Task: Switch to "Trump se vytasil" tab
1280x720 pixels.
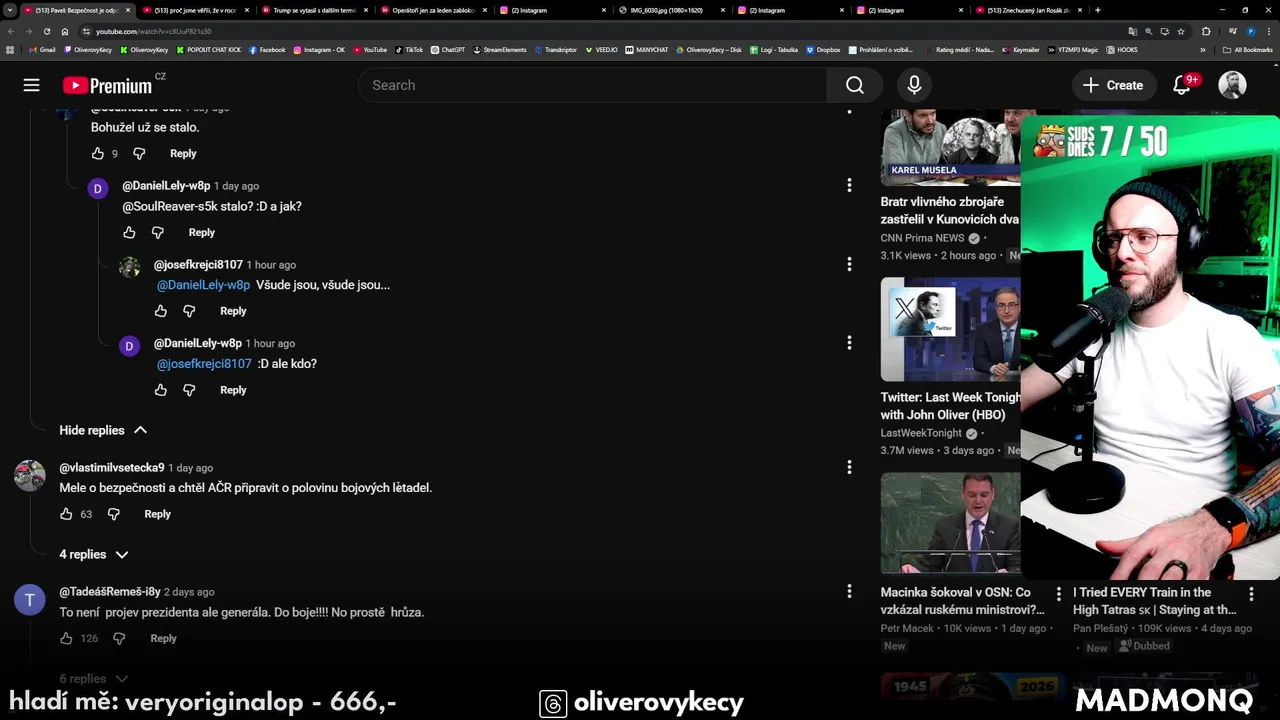Action: tap(314, 10)
